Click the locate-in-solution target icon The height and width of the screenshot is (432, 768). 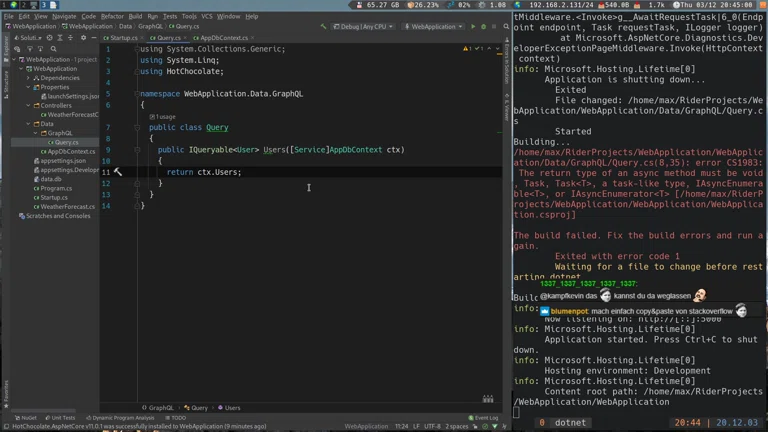pos(49,38)
